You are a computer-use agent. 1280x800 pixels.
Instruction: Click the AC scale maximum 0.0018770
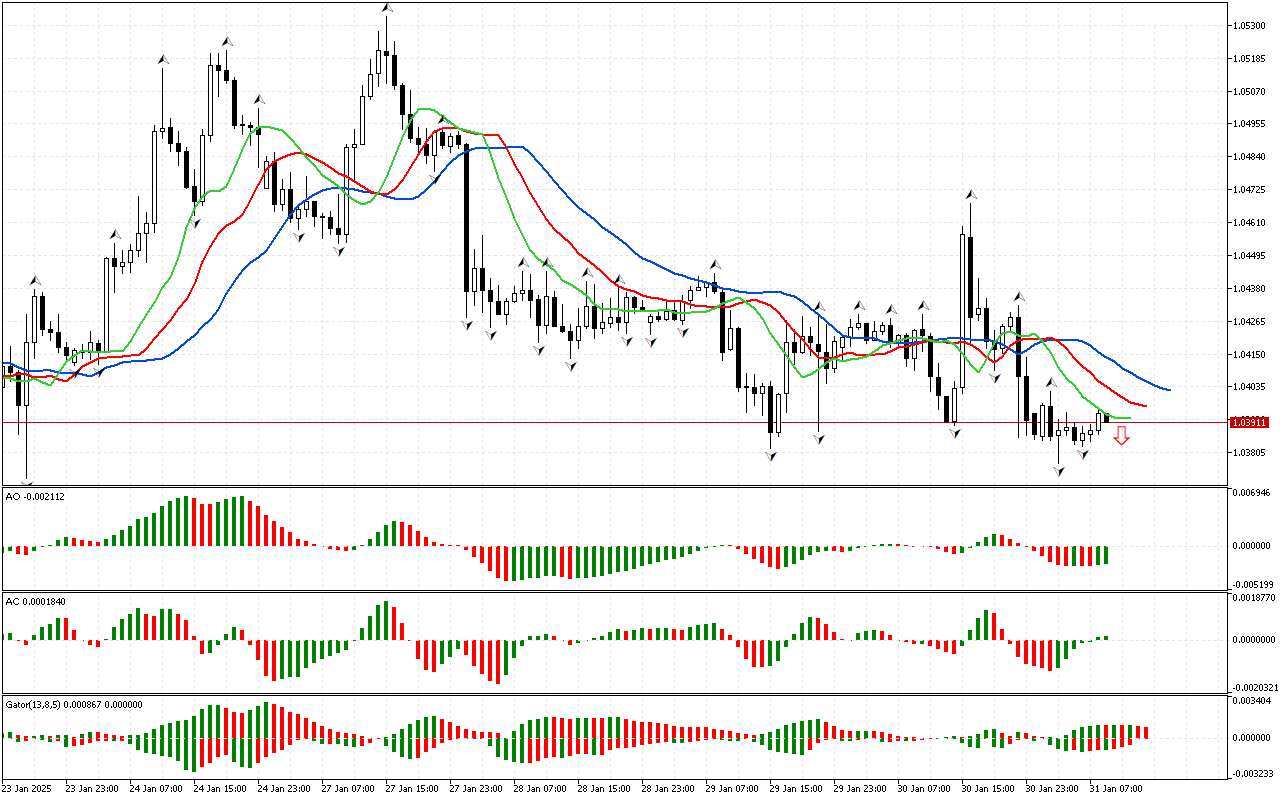click(1255, 598)
